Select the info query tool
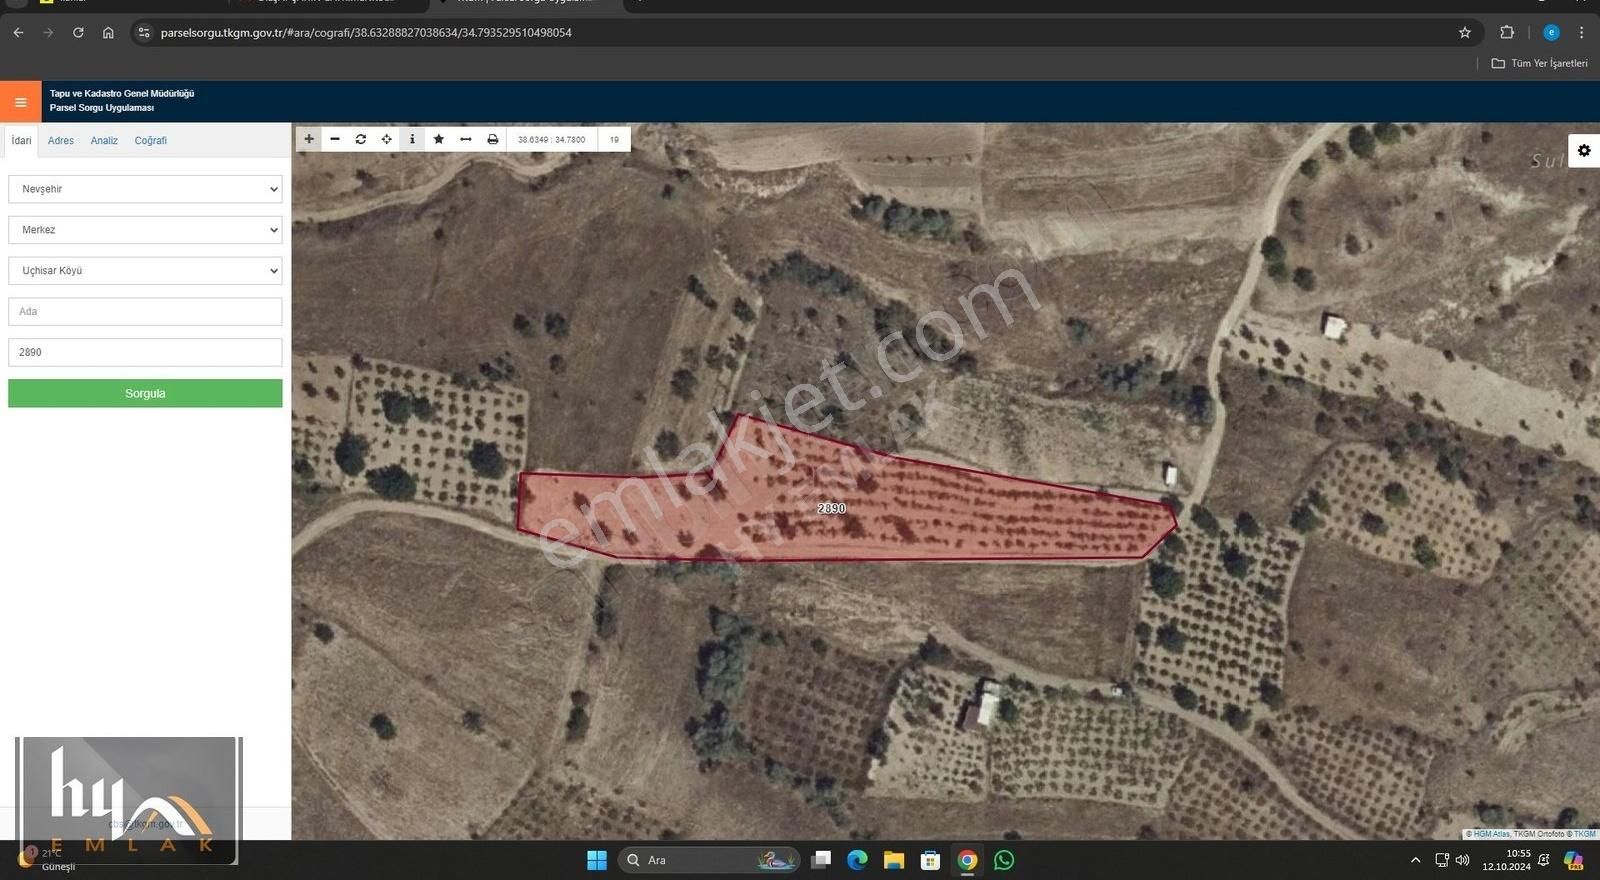The image size is (1600, 880). [x=412, y=139]
